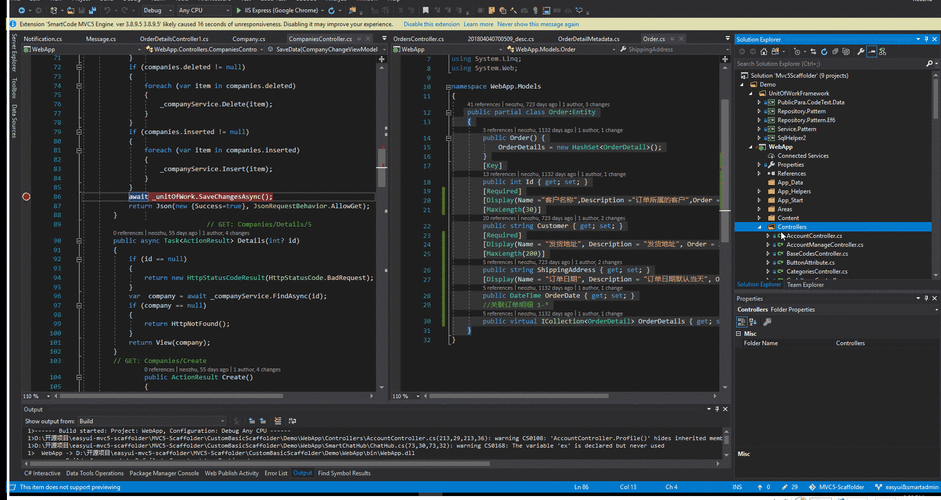
Task: Toggle the breakpoint on line 86
Action: tap(26, 197)
